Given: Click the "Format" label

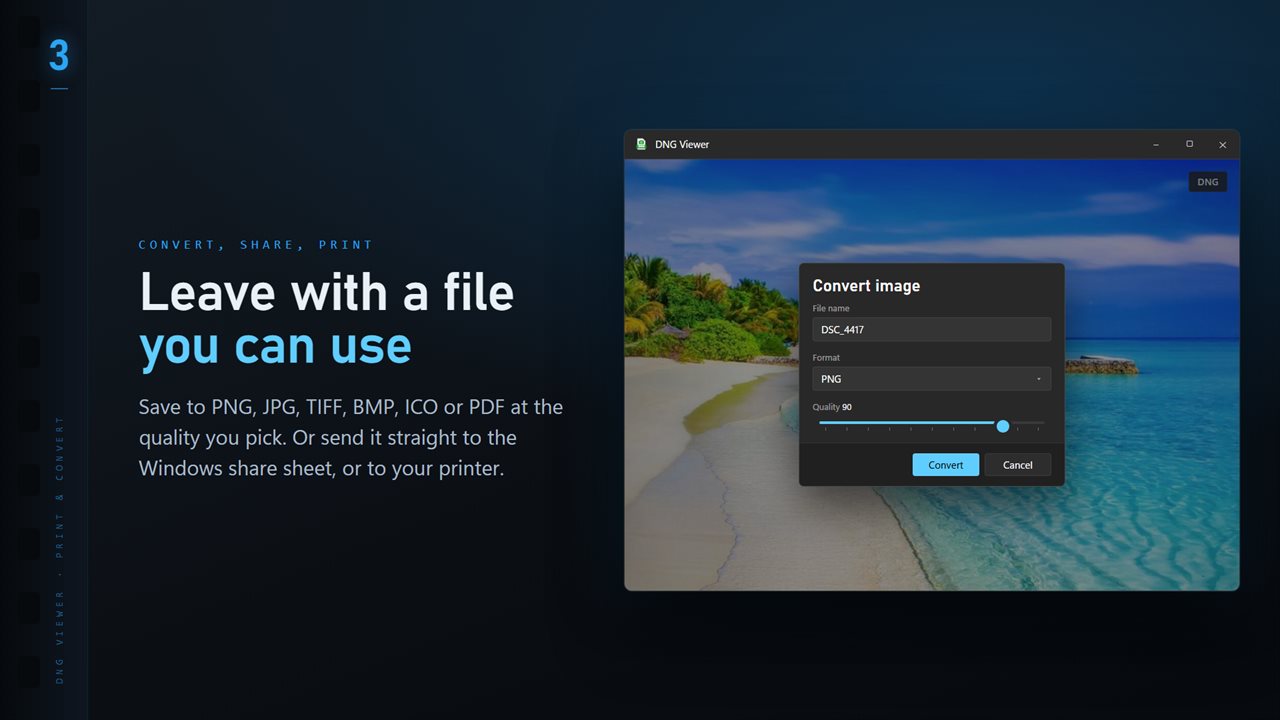Looking at the screenshot, I should pyautogui.click(x=826, y=358).
